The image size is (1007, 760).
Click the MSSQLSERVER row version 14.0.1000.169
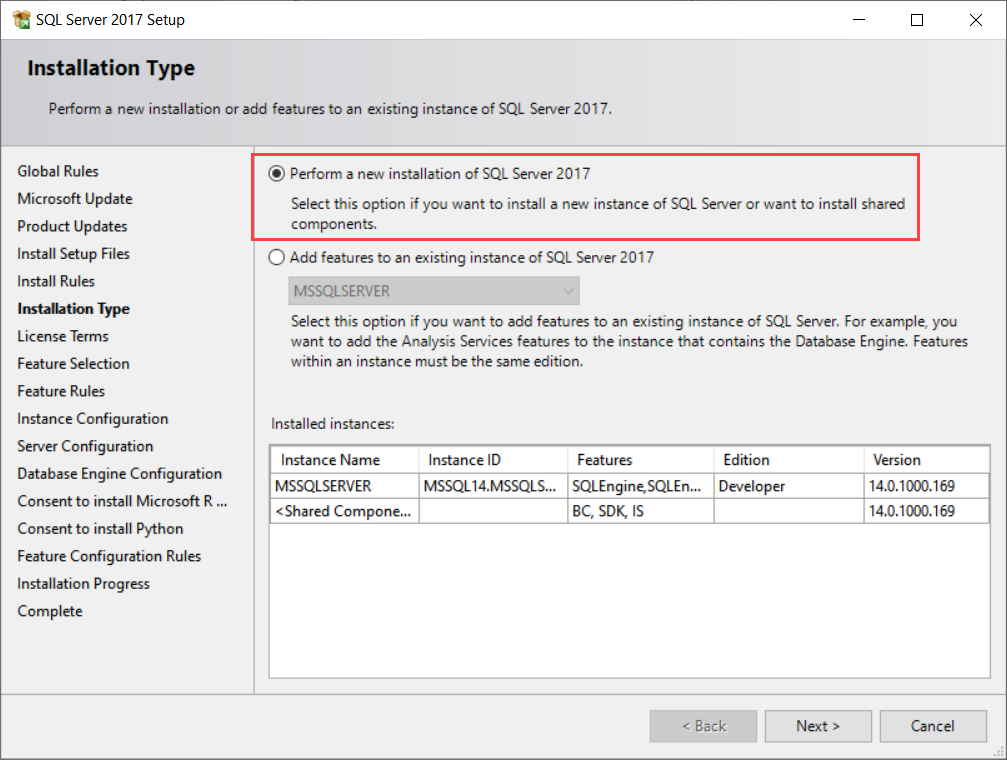coord(926,486)
